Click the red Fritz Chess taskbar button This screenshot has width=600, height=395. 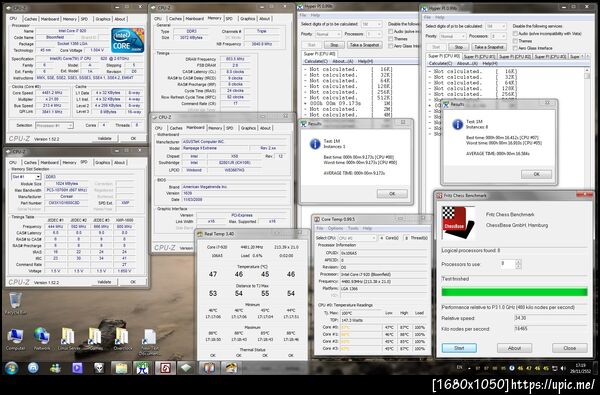[x=165, y=368]
